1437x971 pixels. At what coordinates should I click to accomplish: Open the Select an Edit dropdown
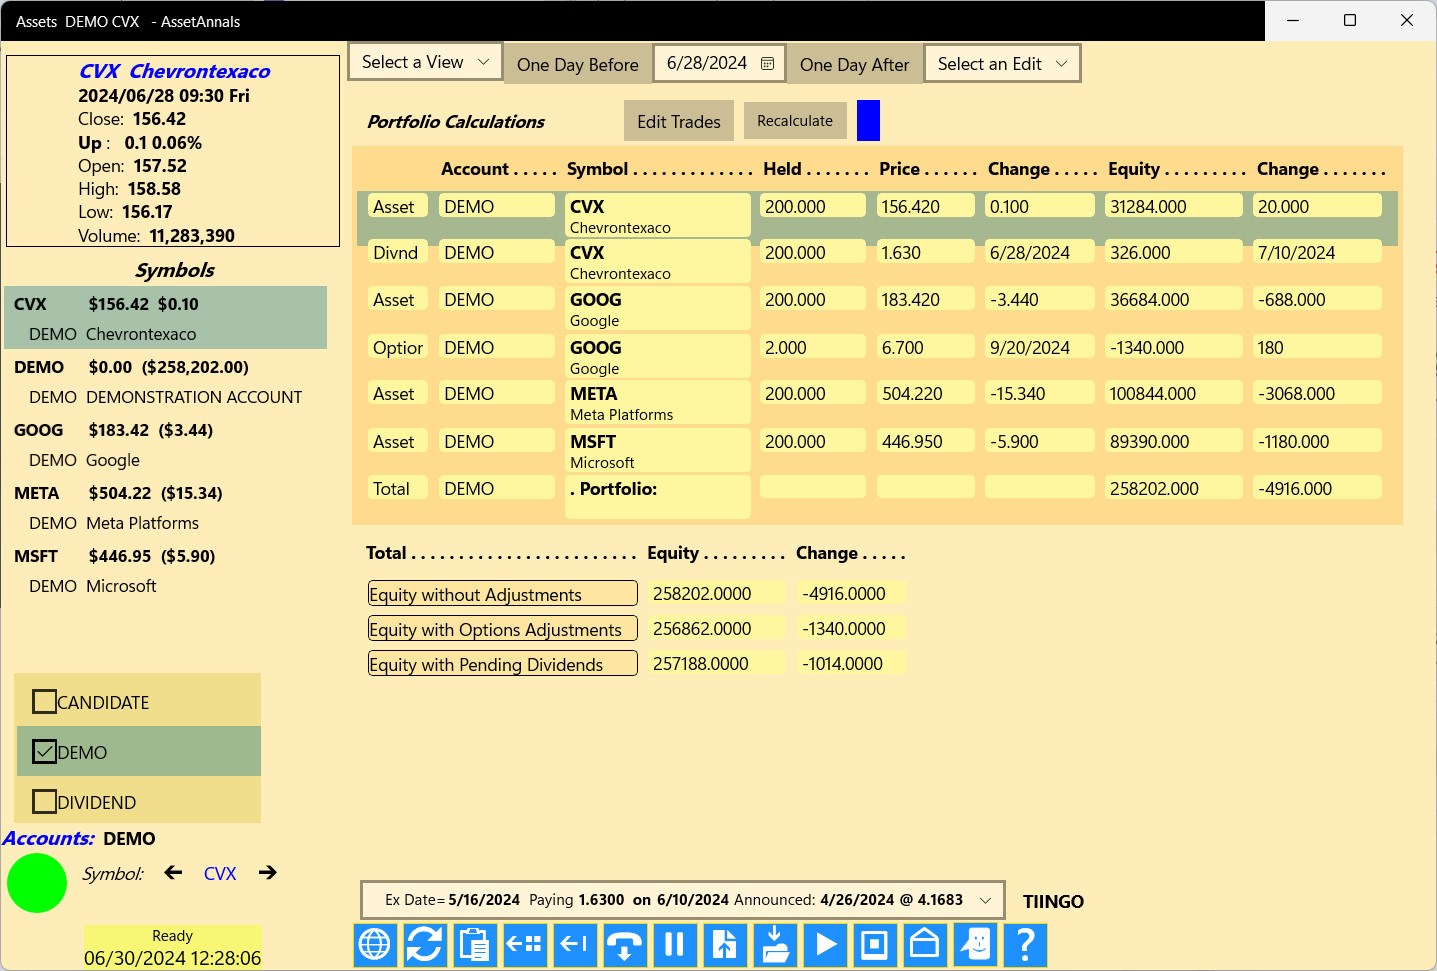point(1002,63)
